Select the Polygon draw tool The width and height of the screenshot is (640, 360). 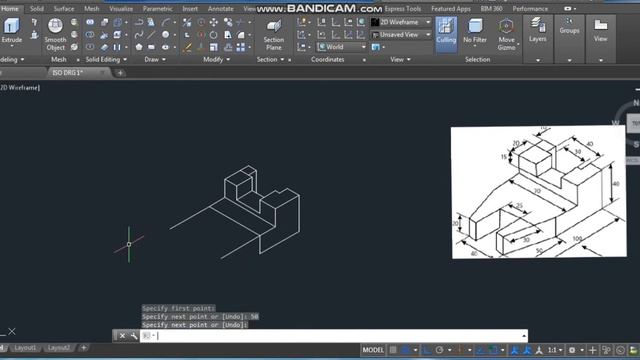139,47
